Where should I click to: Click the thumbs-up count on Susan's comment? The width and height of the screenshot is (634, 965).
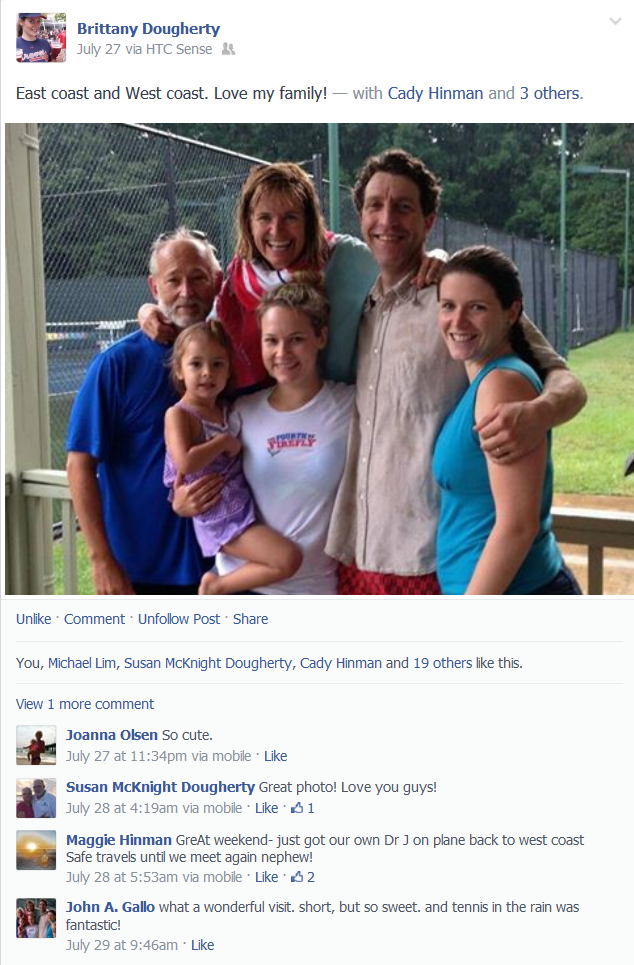point(303,808)
